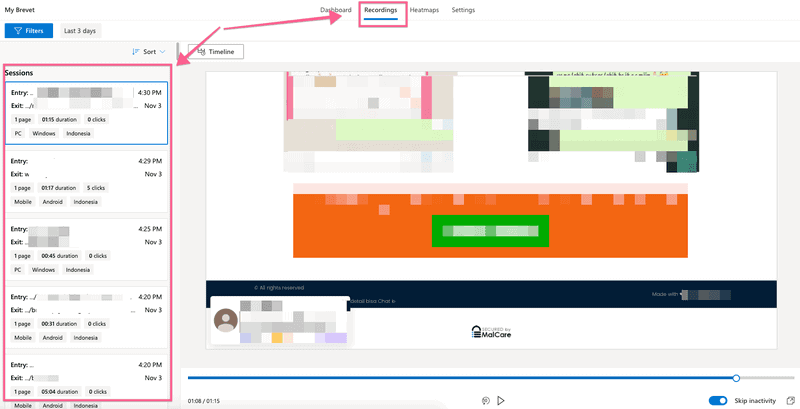This screenshot has width=800, height=409.
Task: Click the MalCare shield logo in footer
Action: (476, 332)
